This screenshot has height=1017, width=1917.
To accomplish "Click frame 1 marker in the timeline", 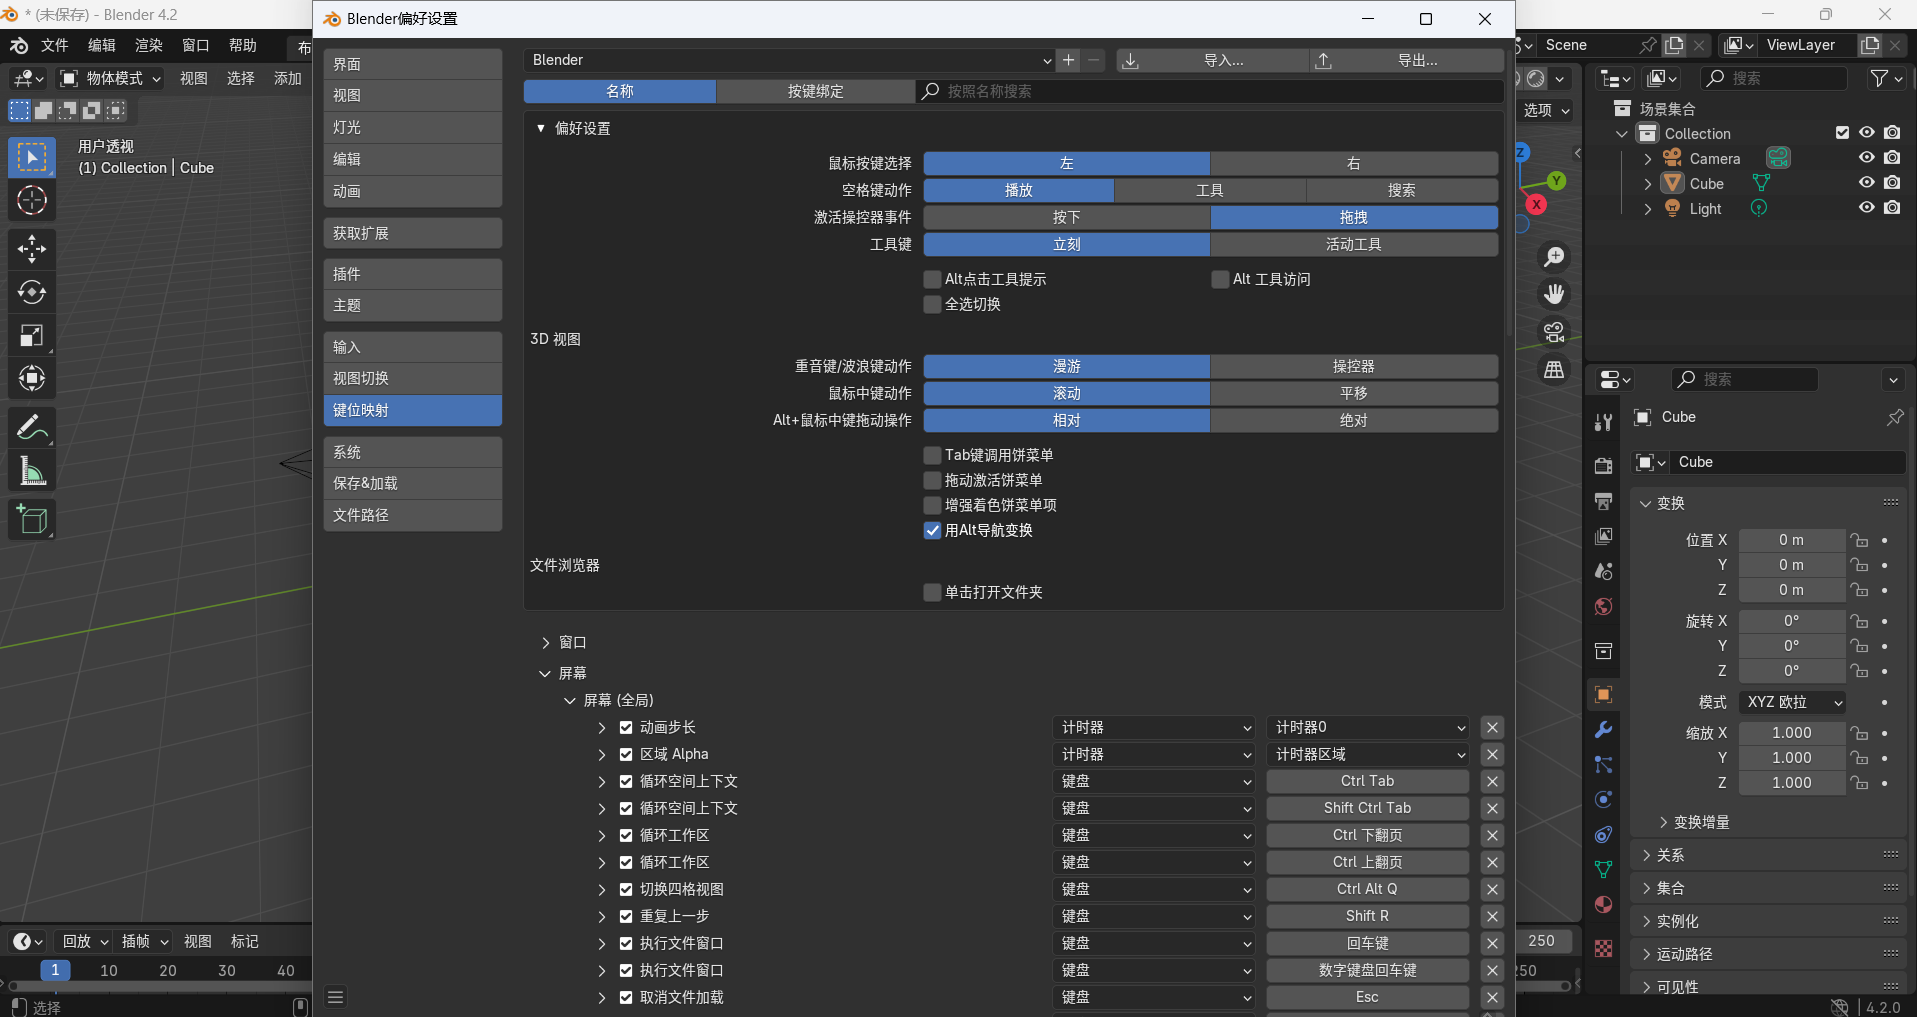I will [x=55, y=970].
